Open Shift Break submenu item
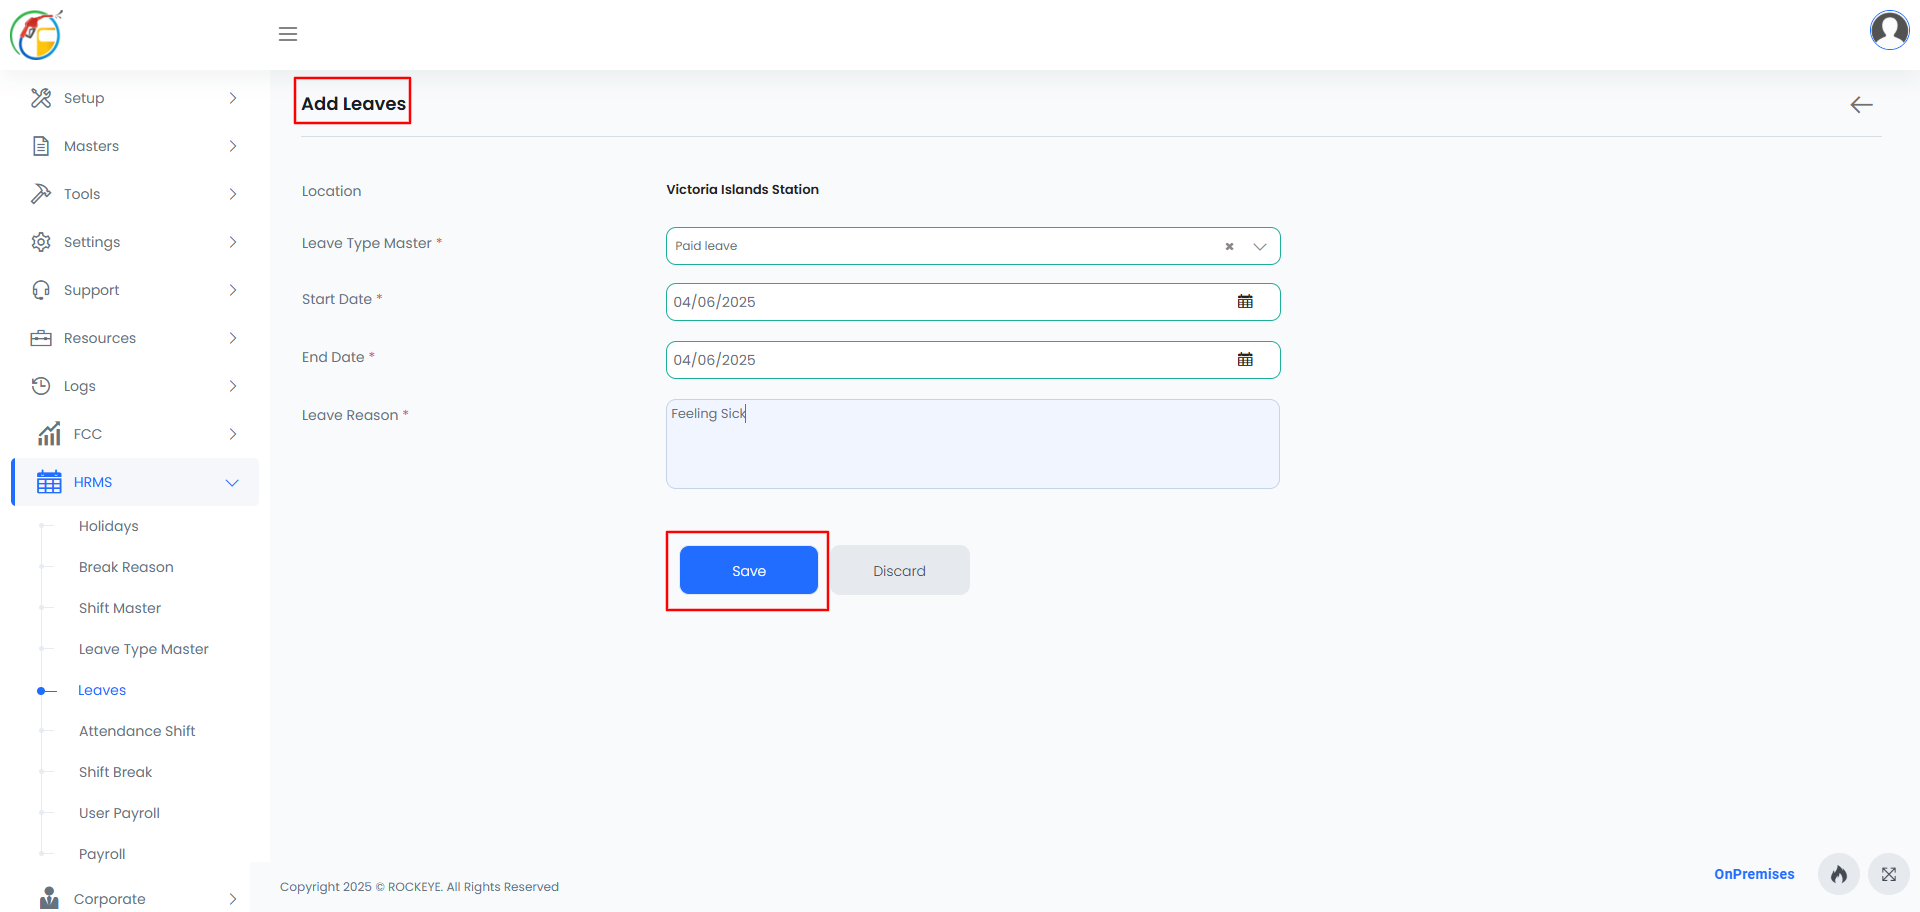The height and width of the screenshot is (912, 1920). (x=116, y=772)
